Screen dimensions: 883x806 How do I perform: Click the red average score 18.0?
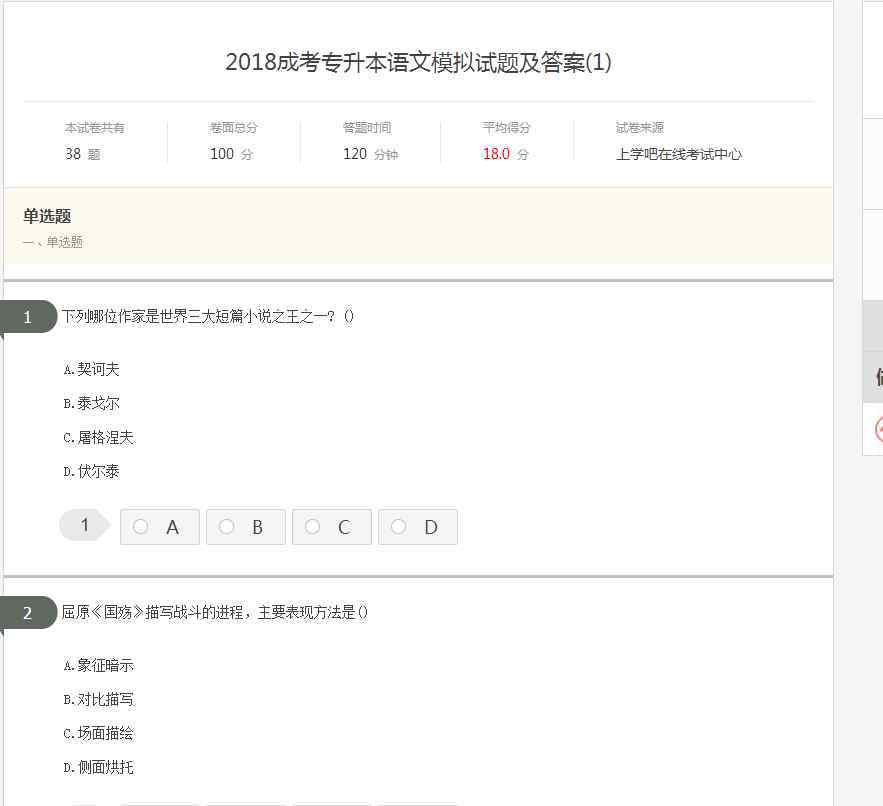496,154
